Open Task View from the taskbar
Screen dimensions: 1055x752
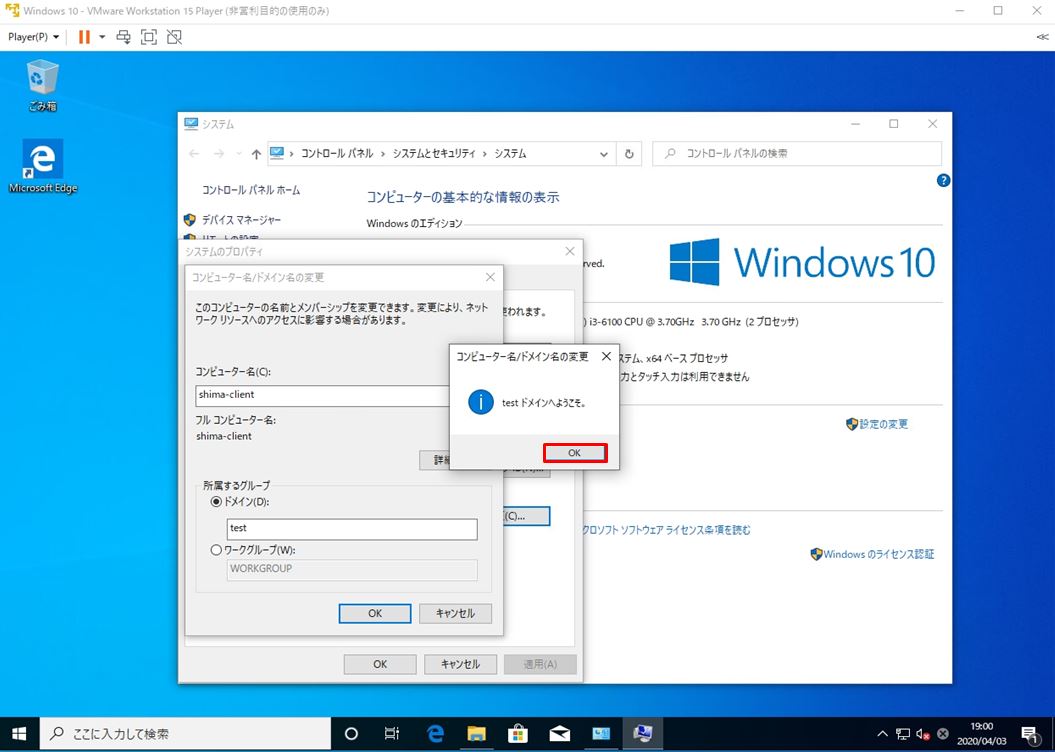[x=392, y=734]
